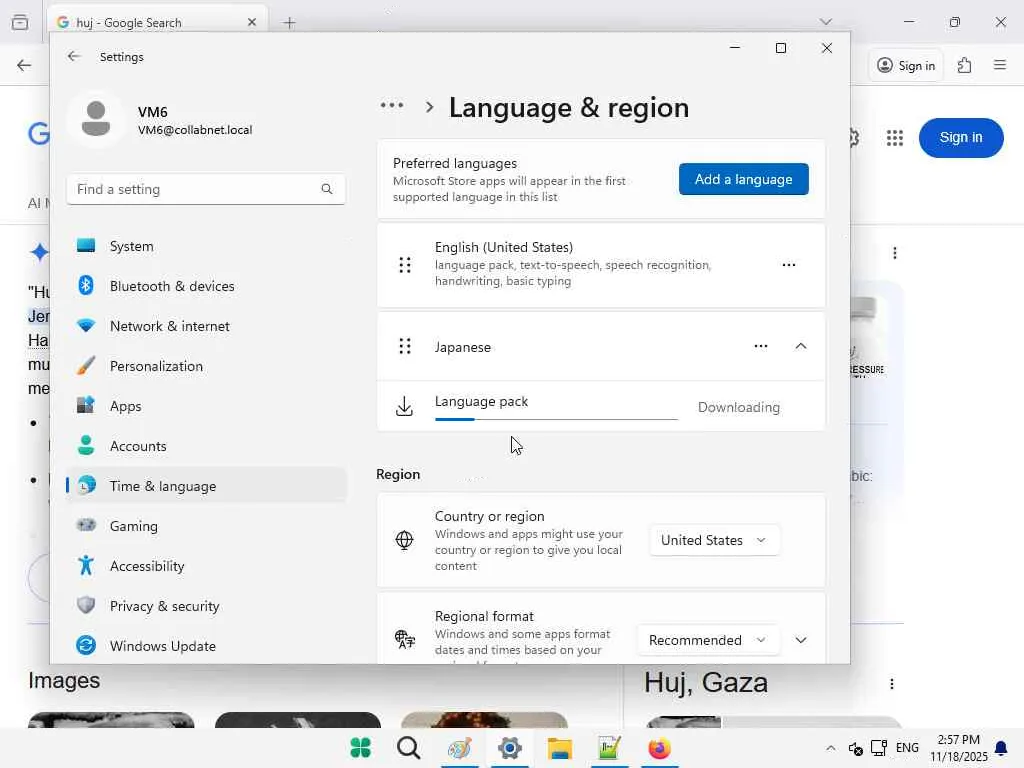Open Accounts settings category
Viewport: 1024px width, 768px height.
[206, 446]
